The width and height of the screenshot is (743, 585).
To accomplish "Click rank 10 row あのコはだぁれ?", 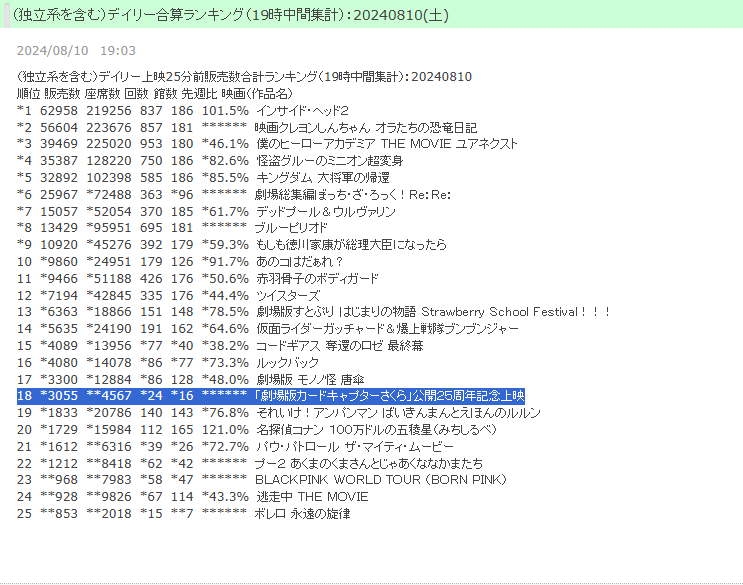I will [180, 261].
